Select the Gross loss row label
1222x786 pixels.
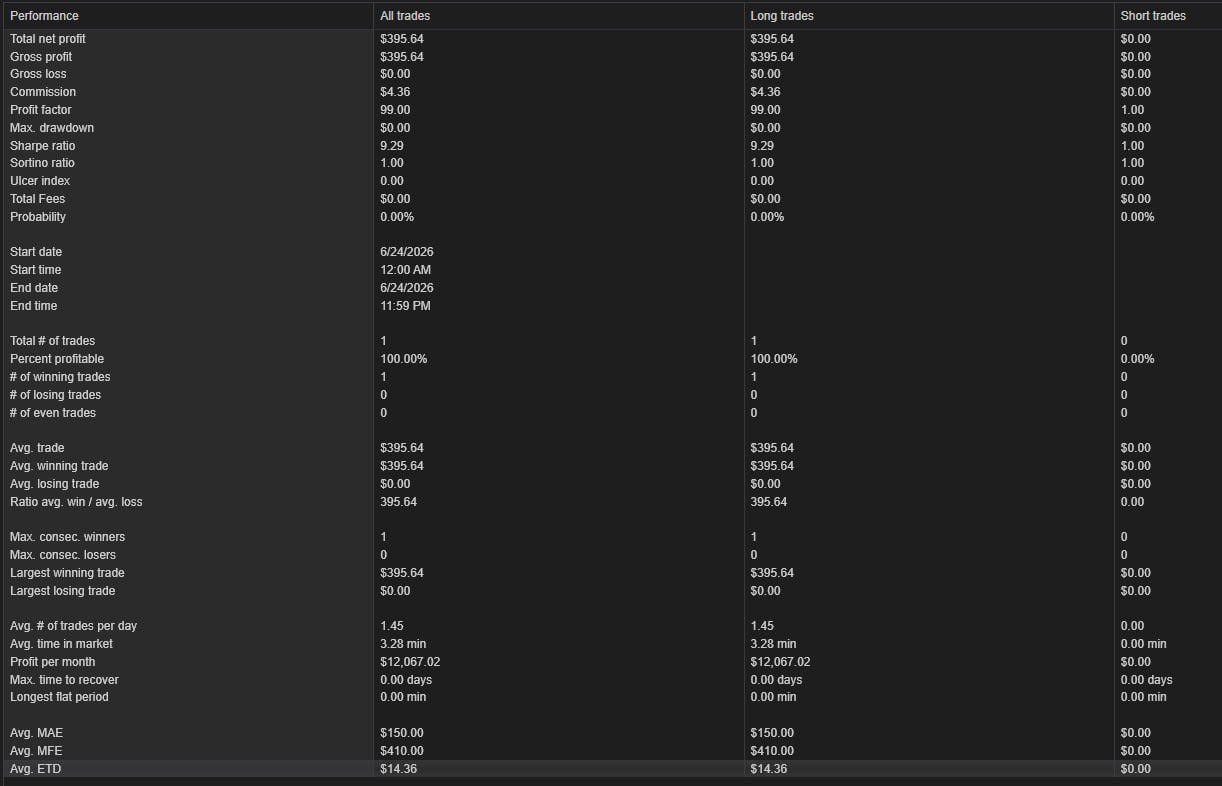[38, 74]
